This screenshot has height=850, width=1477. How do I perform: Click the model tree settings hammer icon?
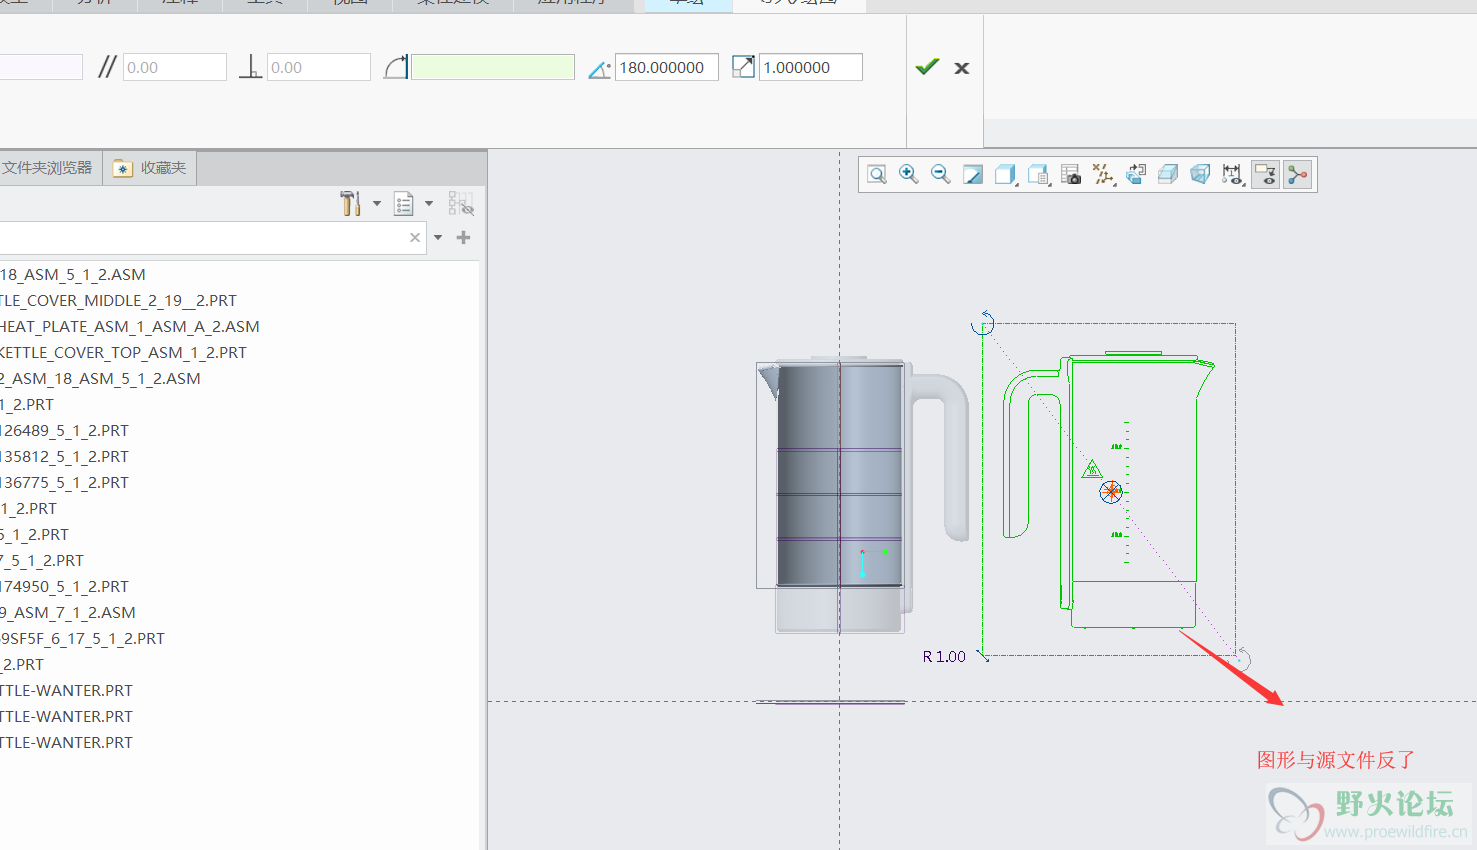point(350,204)
